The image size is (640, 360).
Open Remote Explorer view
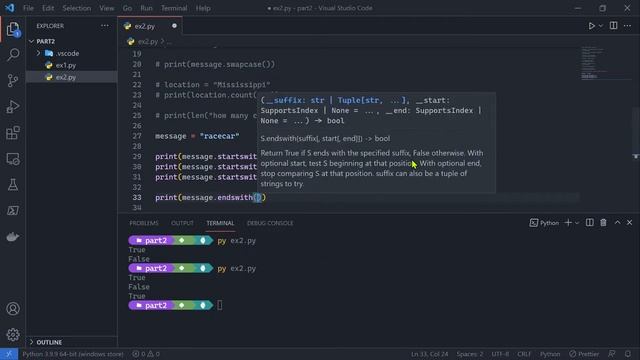[x=13, y=159]
